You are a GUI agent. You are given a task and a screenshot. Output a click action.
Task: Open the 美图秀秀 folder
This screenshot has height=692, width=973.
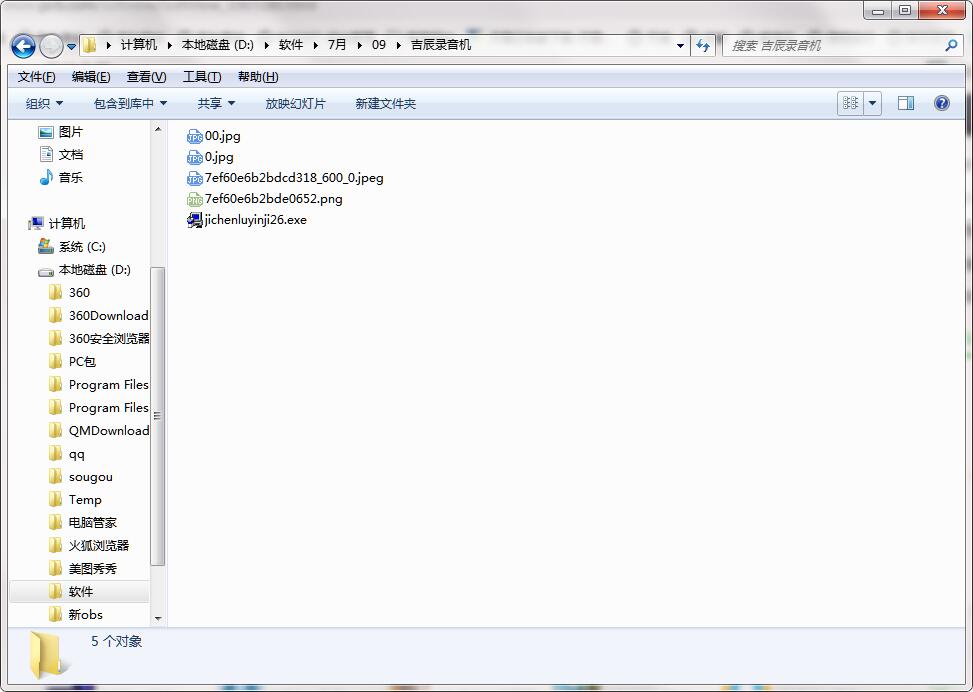click(x=83, y=568)
